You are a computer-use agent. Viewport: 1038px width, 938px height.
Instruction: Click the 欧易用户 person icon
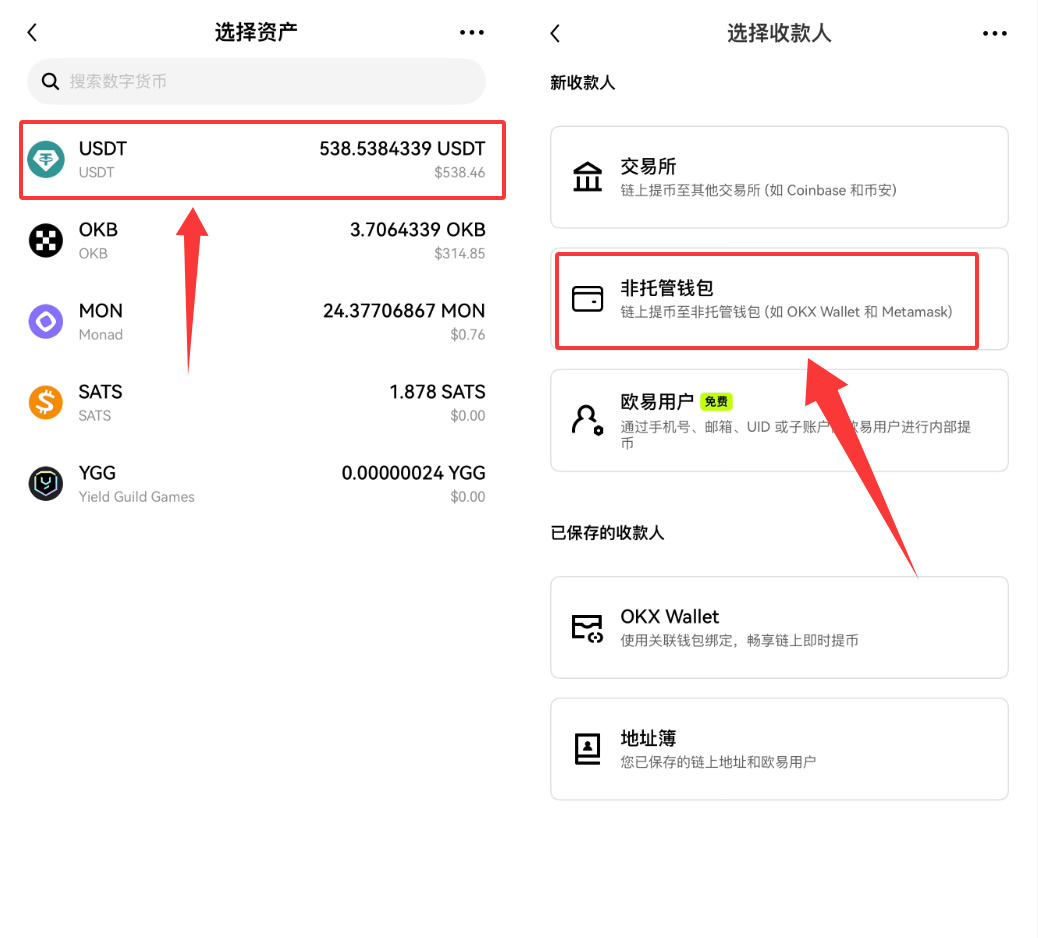tap(587, 420)
